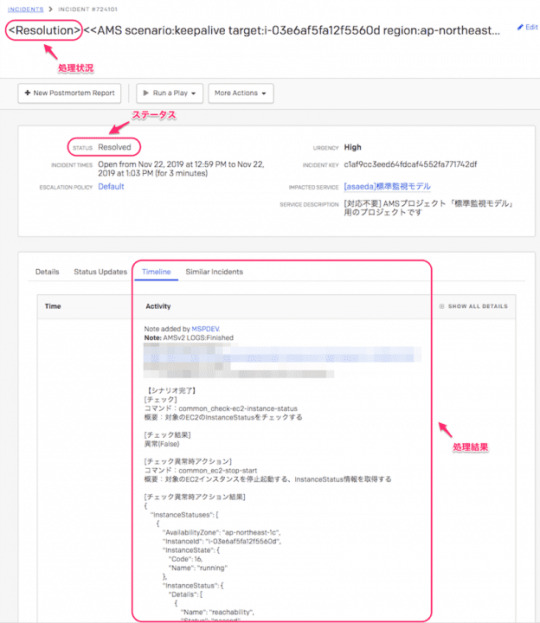Click the Edit pencil link

point(527,27)
